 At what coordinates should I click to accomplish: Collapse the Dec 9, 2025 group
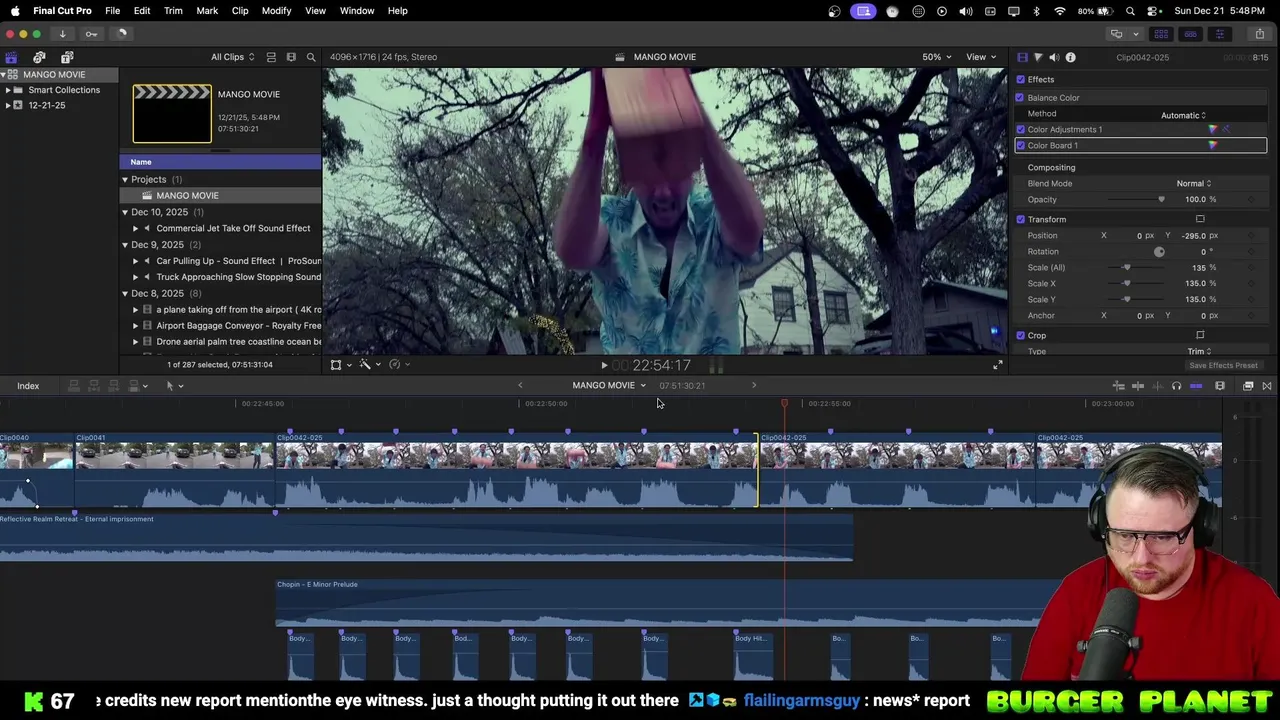tap(125, 245)
